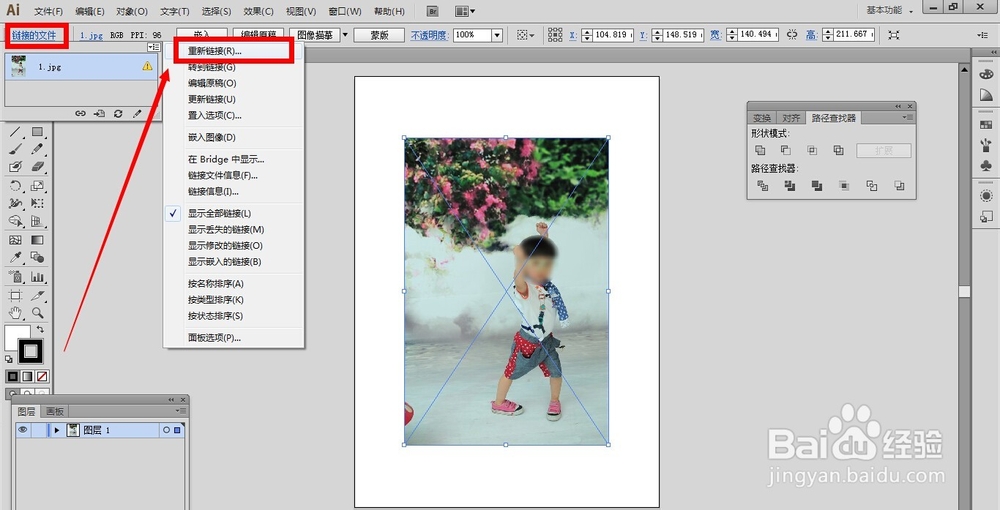Click Trim icon in Pathfinder panel
The image size is (1000, 510).
point(790,186)
